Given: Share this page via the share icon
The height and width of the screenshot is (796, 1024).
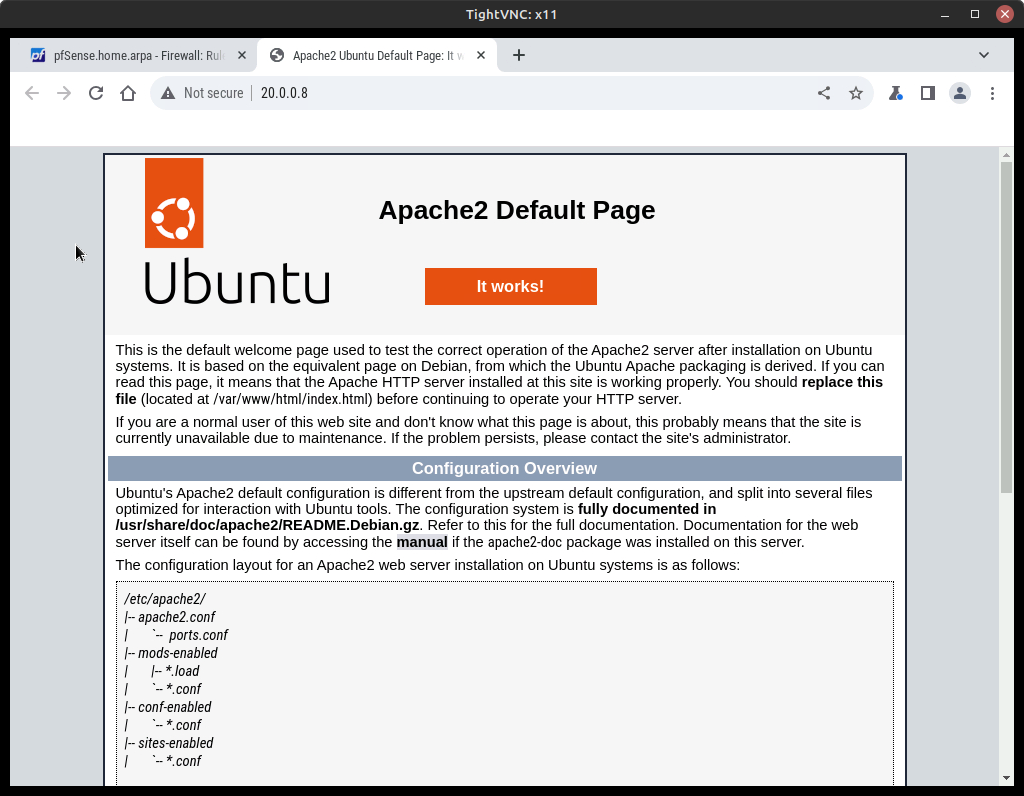Looking at the screenshot, I should [824, 93].
